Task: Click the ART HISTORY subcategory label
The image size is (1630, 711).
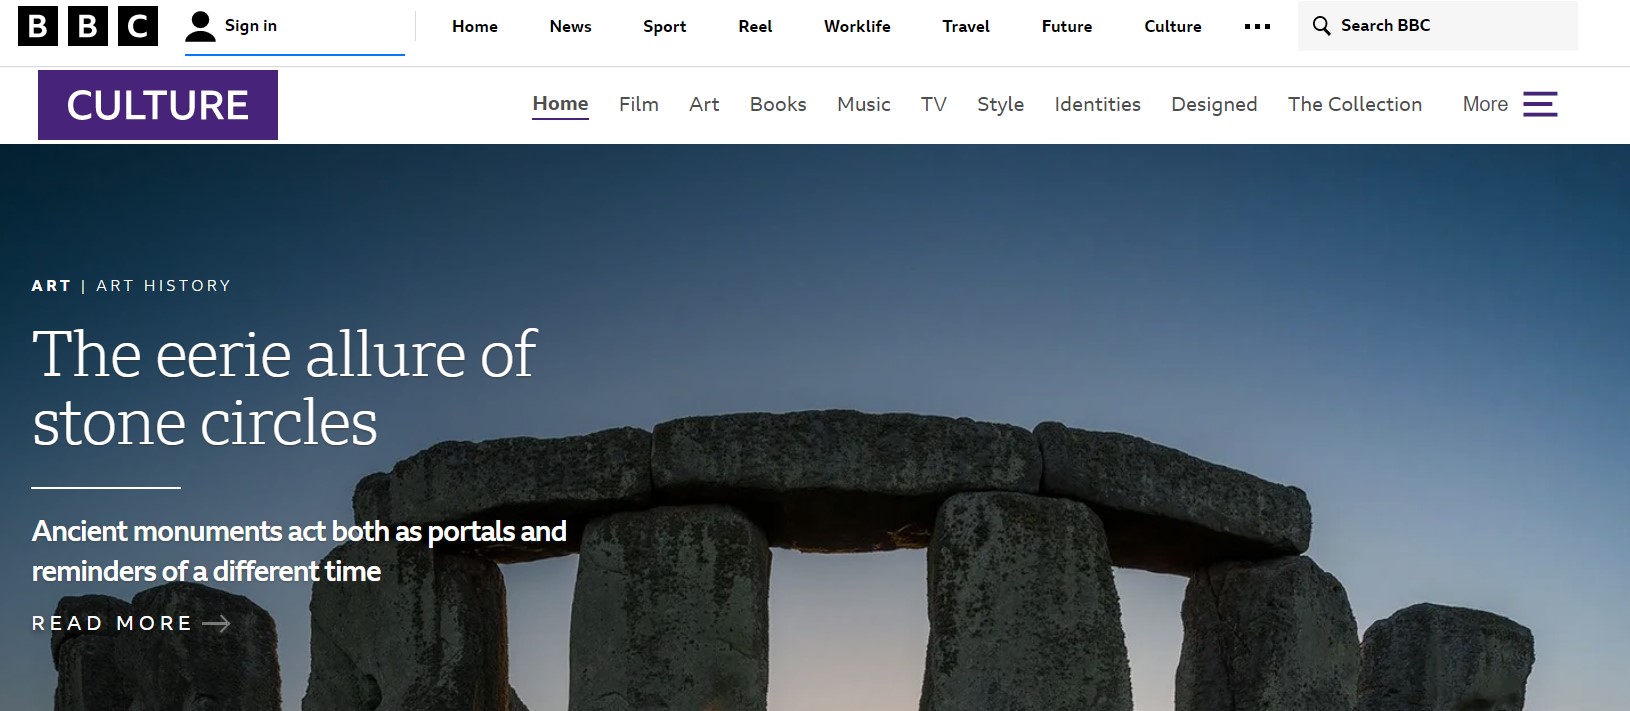Action: (164, 286)
